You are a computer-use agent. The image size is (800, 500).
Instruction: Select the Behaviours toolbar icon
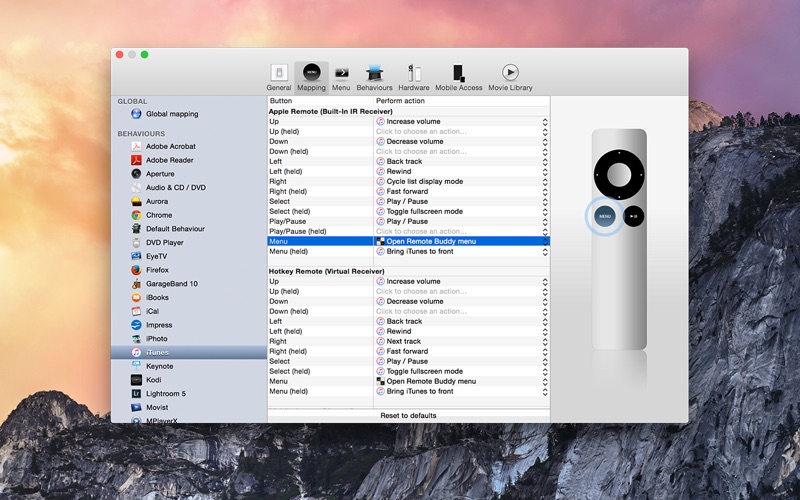[x=374, y=77]
